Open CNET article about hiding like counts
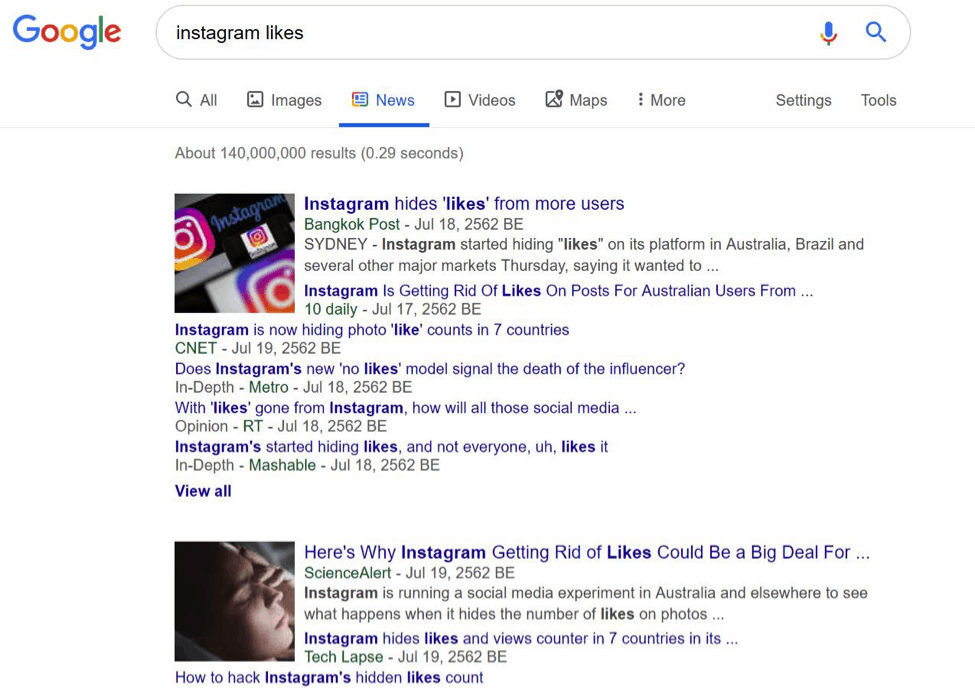 [x=372, y=330]
